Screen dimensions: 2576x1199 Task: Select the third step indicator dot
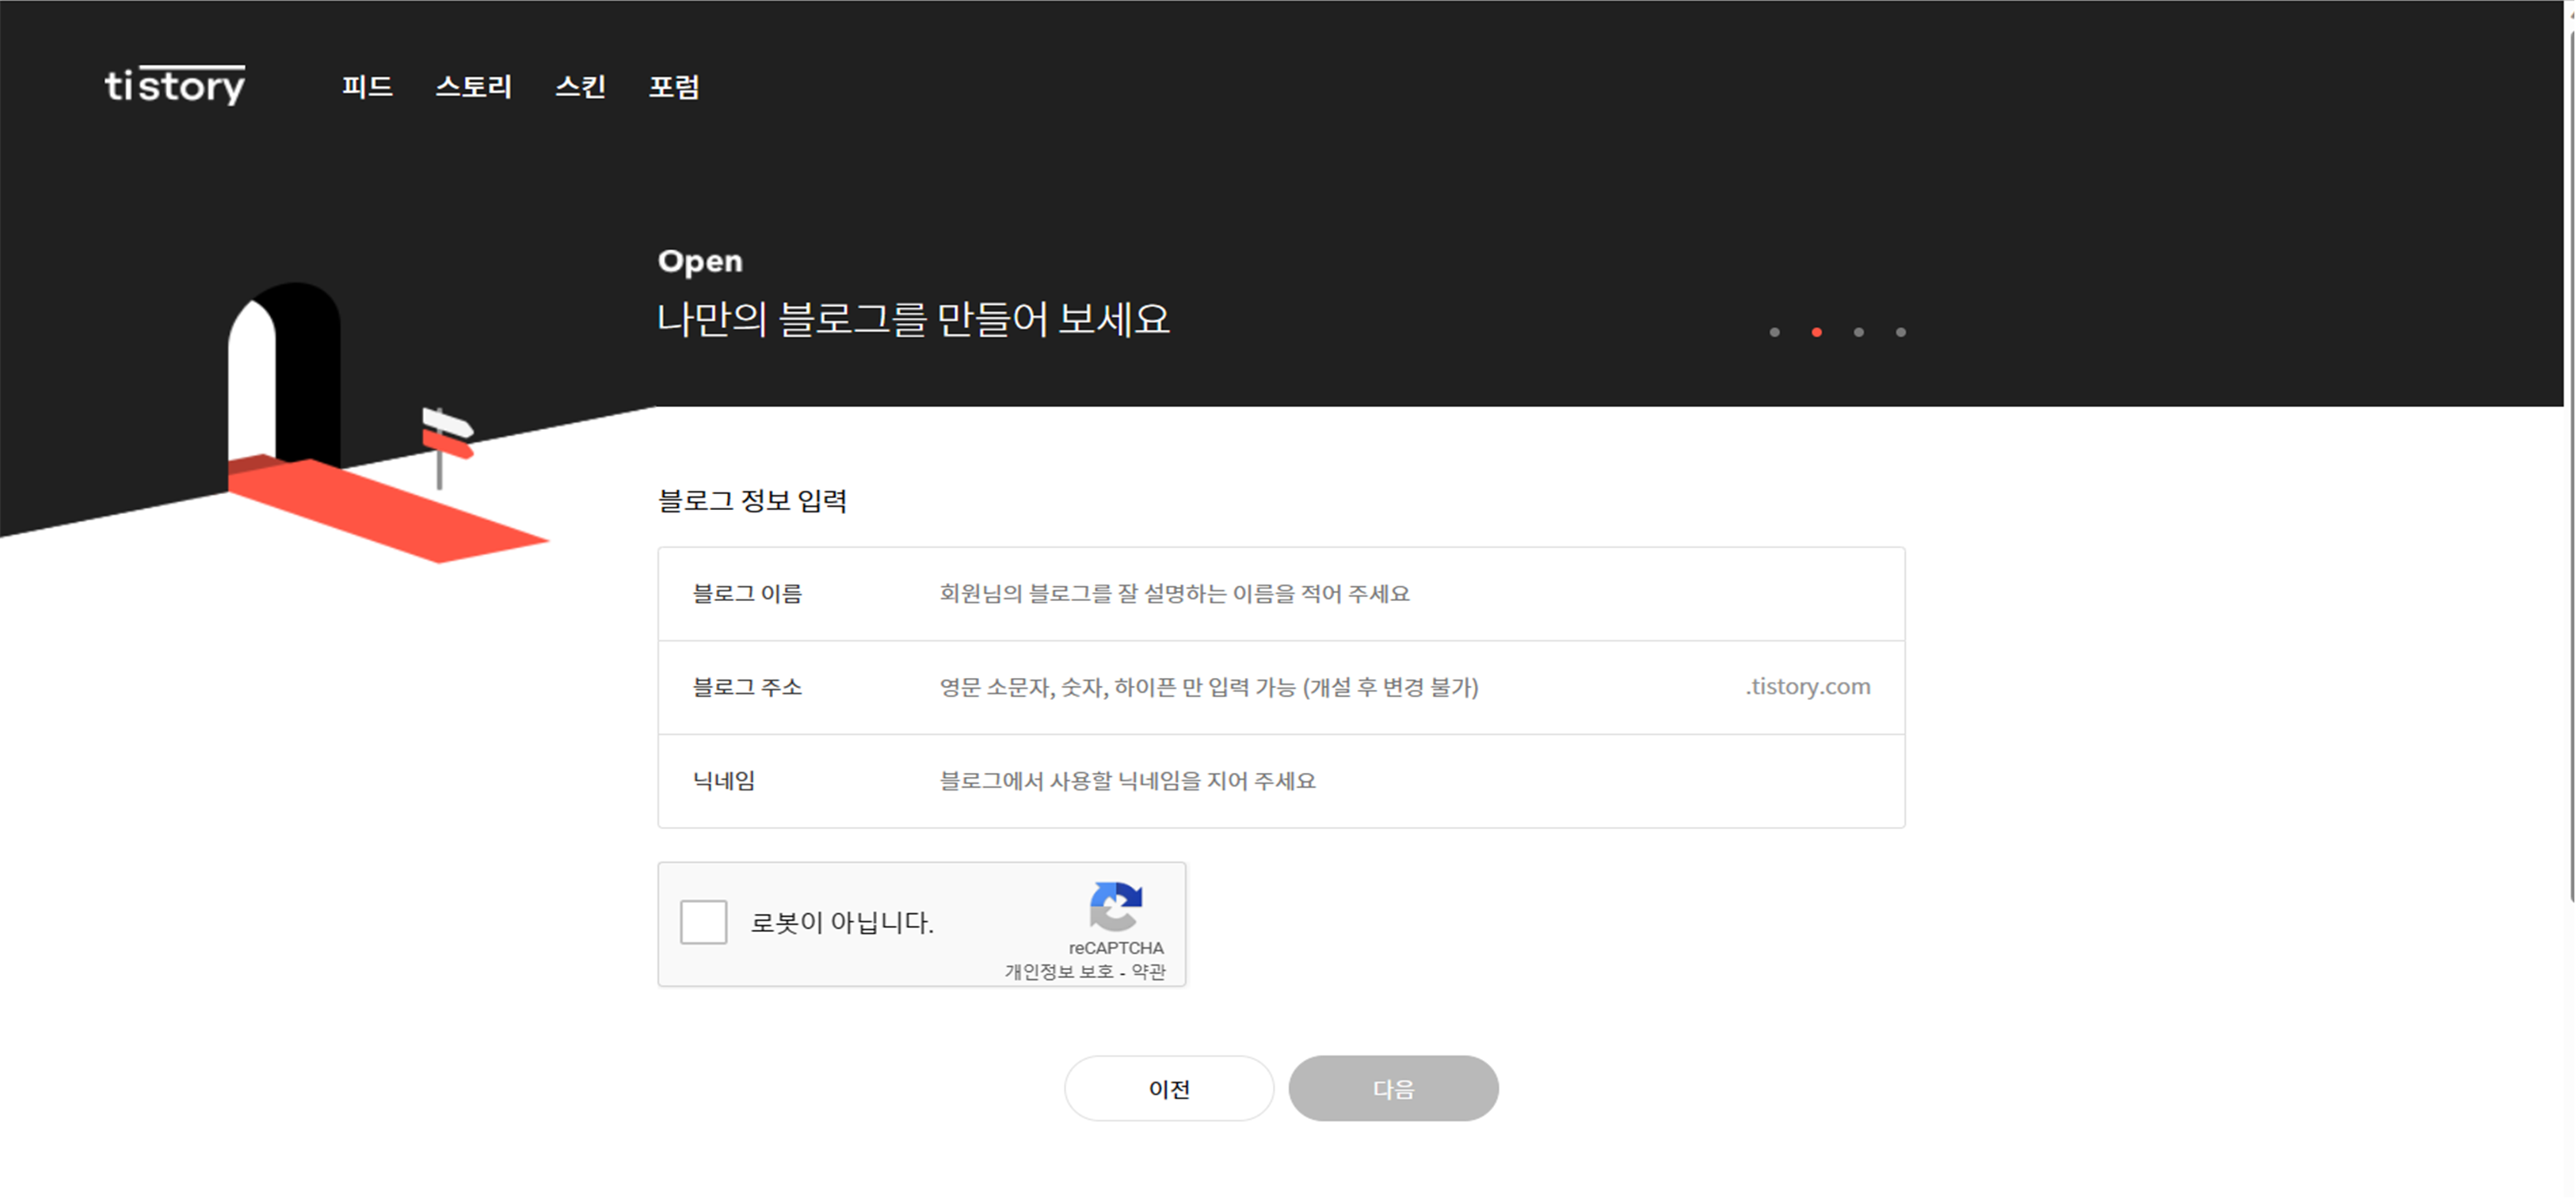pyautogui.click(x=1858, y=332)
